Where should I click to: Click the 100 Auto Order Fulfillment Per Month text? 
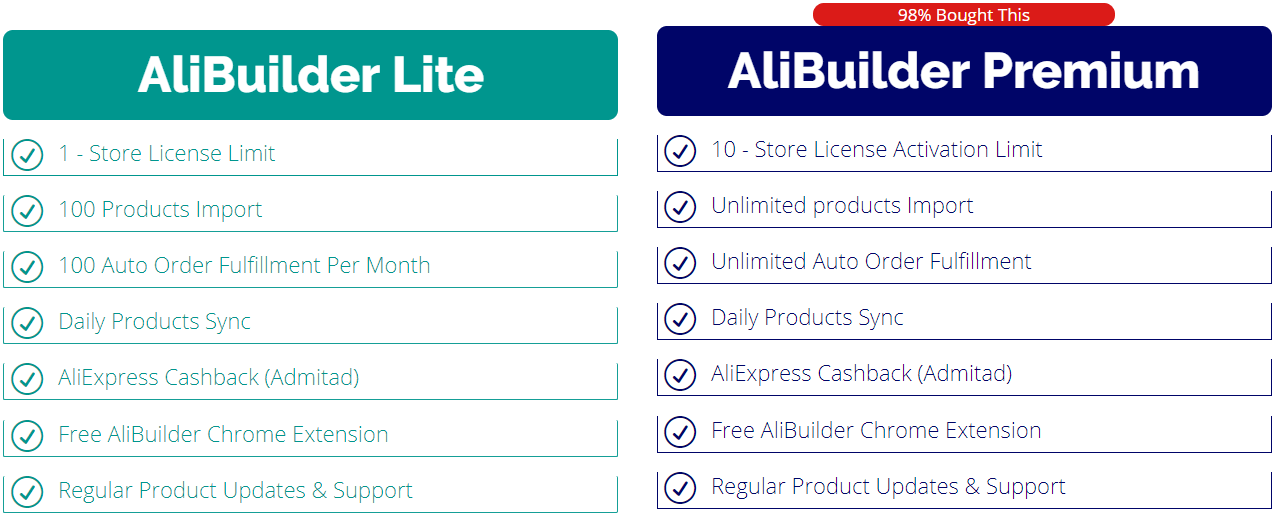click(x=244, y=266)
